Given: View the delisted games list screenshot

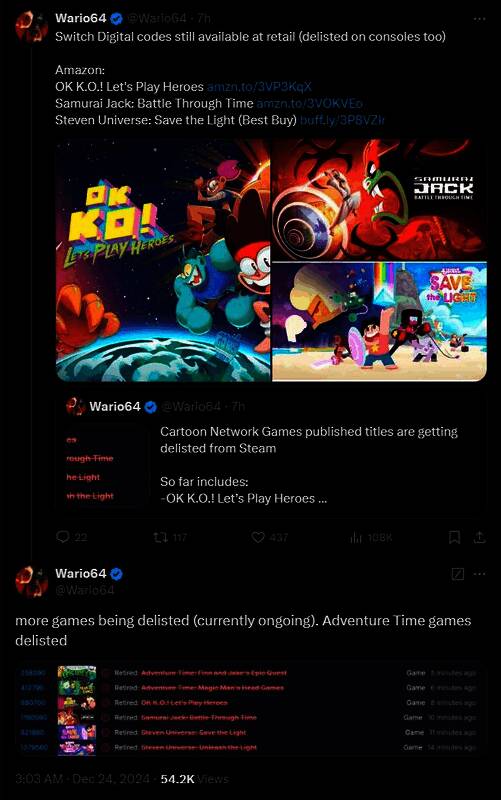Looking at the screenshot, I should click(x=250, y=710).
